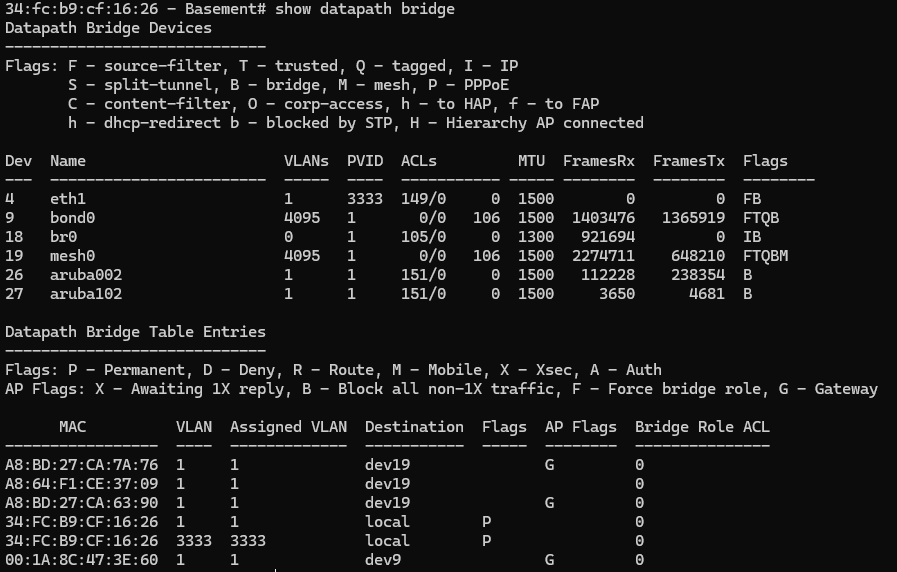Click the 'Assigned VLAN' column header
897x572 pixels.
(288, 427)
